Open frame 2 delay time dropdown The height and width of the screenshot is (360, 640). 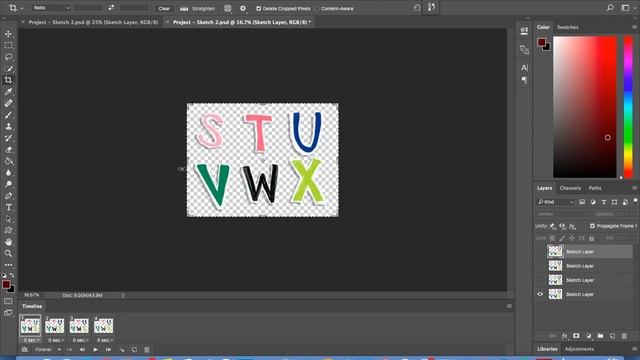(x=56, y=340)
